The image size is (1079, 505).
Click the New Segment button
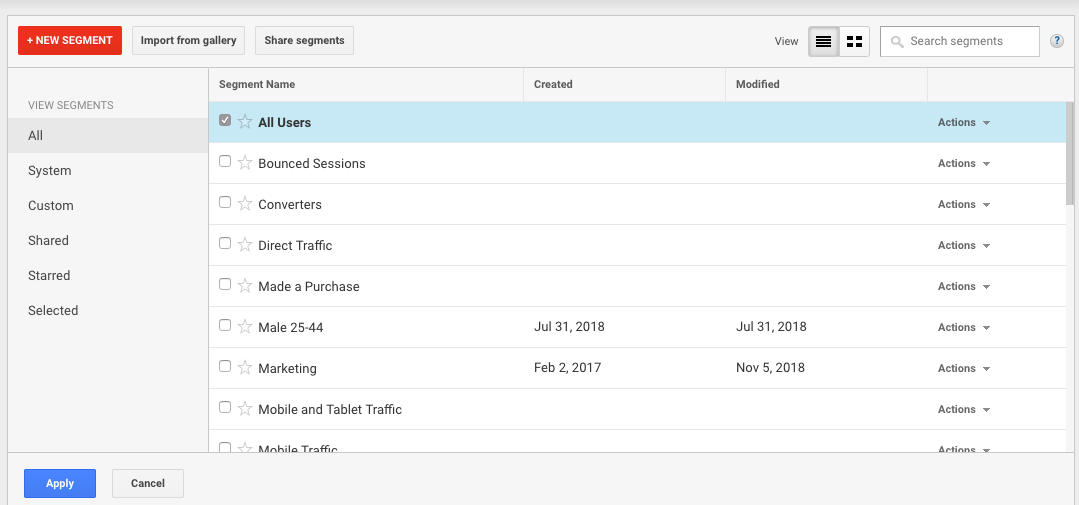tap(70, 40)
